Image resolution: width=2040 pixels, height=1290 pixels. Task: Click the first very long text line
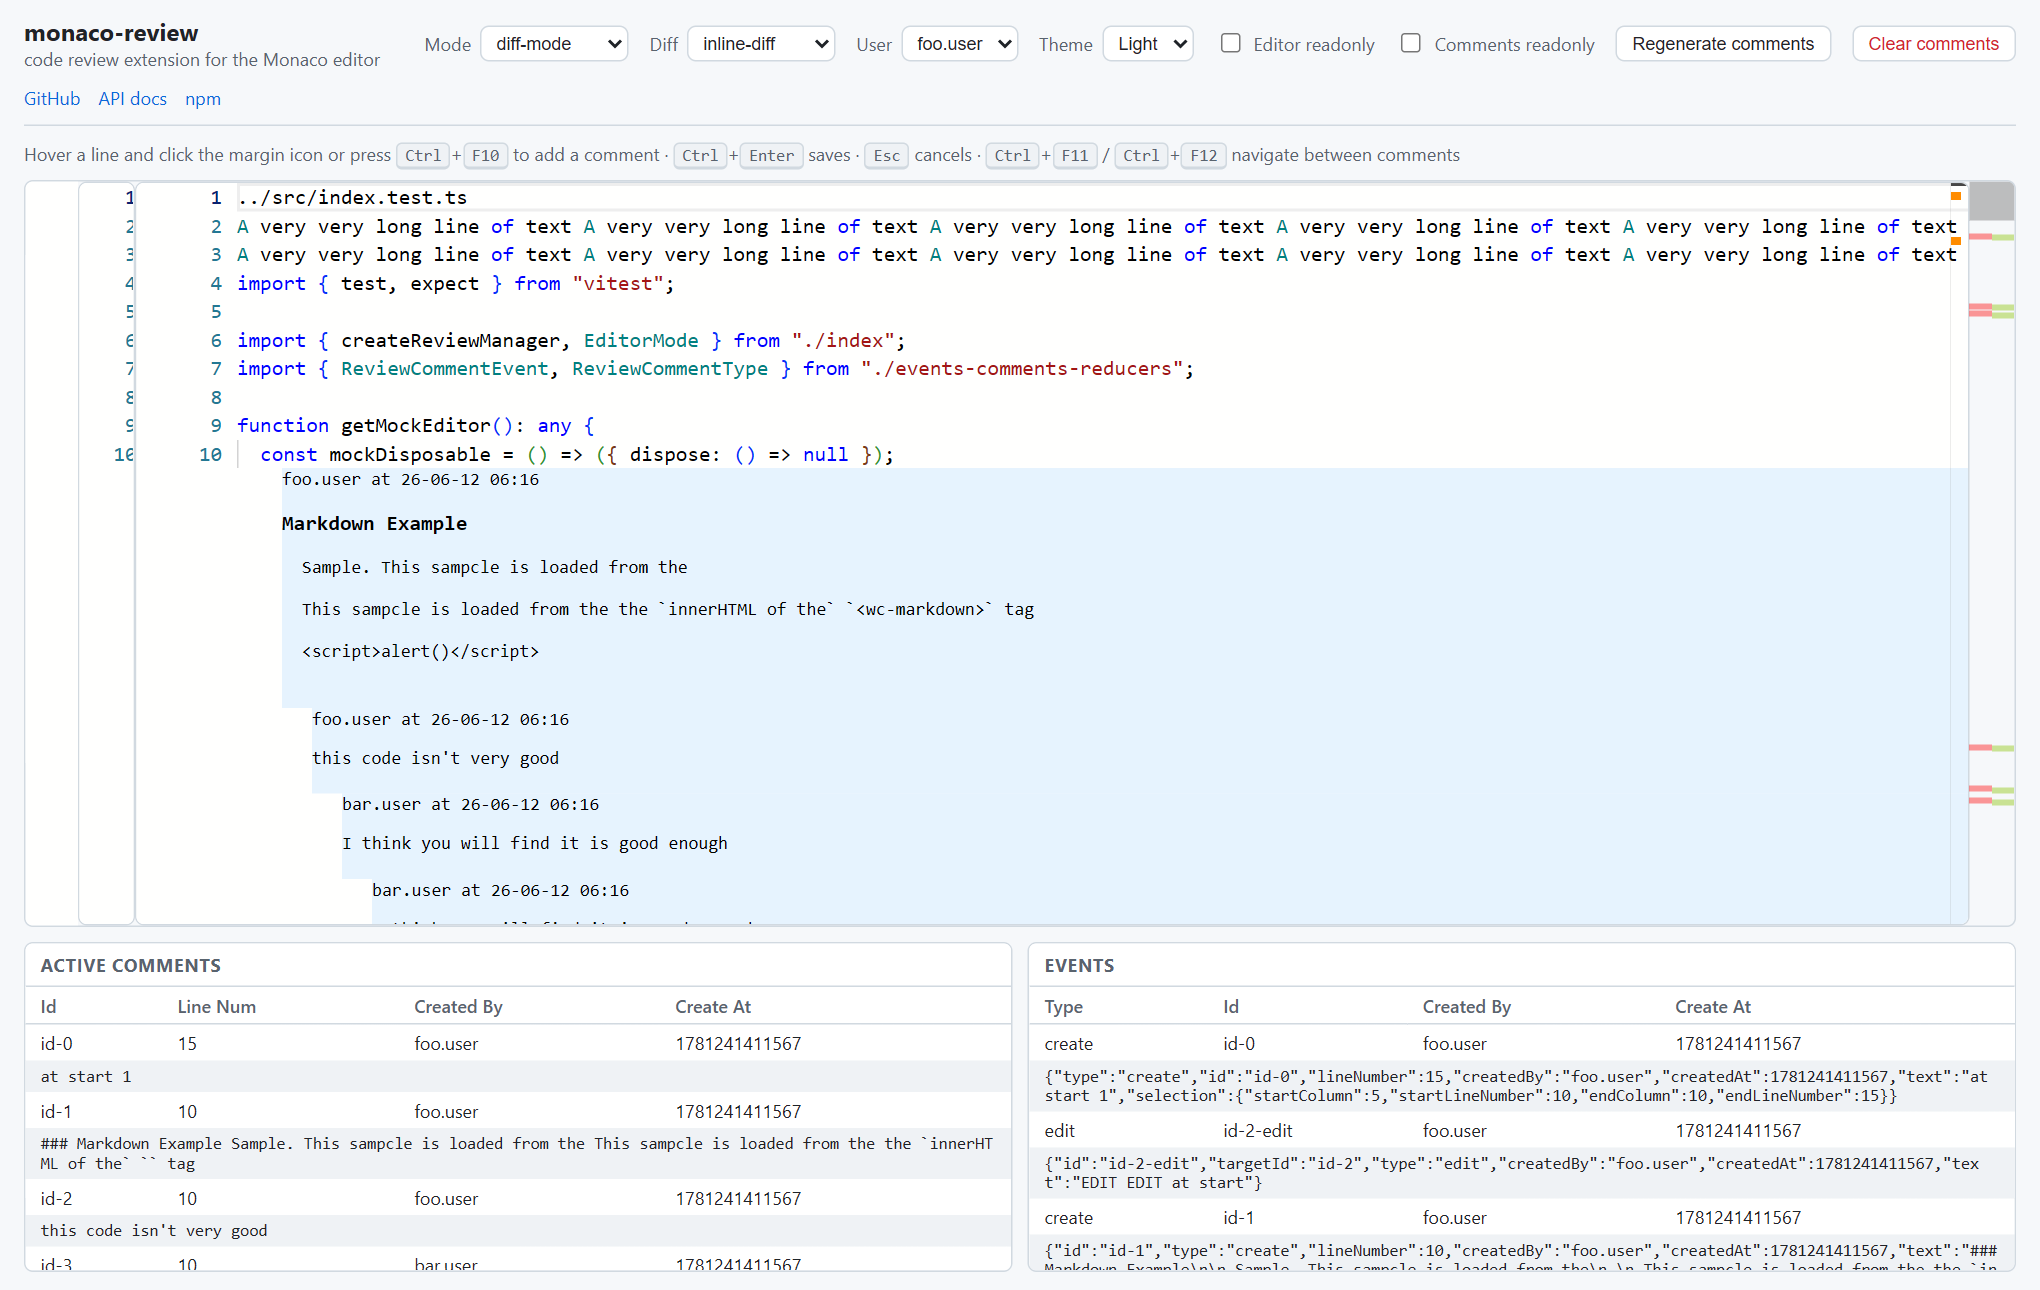point(1097,227)
